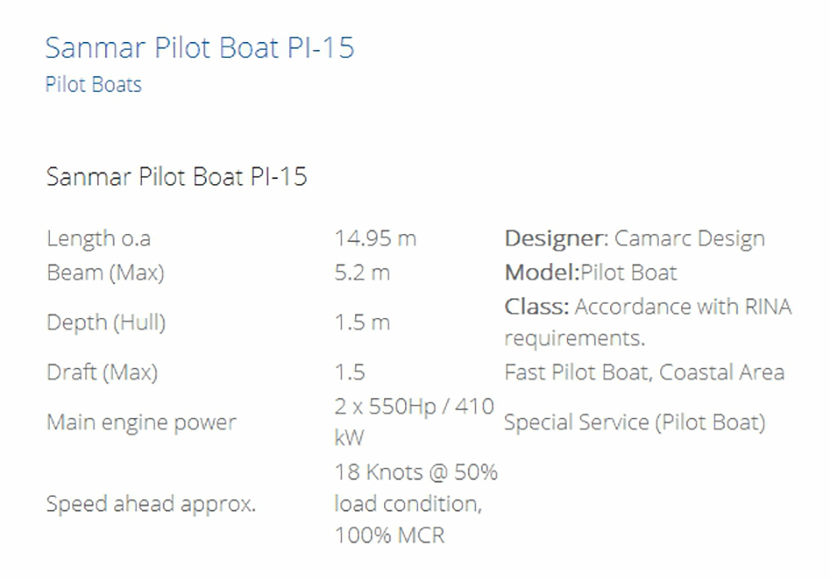Select the 5.2 m beam value
The width and height of the screenshot is (830, 581).
(362, 271)
